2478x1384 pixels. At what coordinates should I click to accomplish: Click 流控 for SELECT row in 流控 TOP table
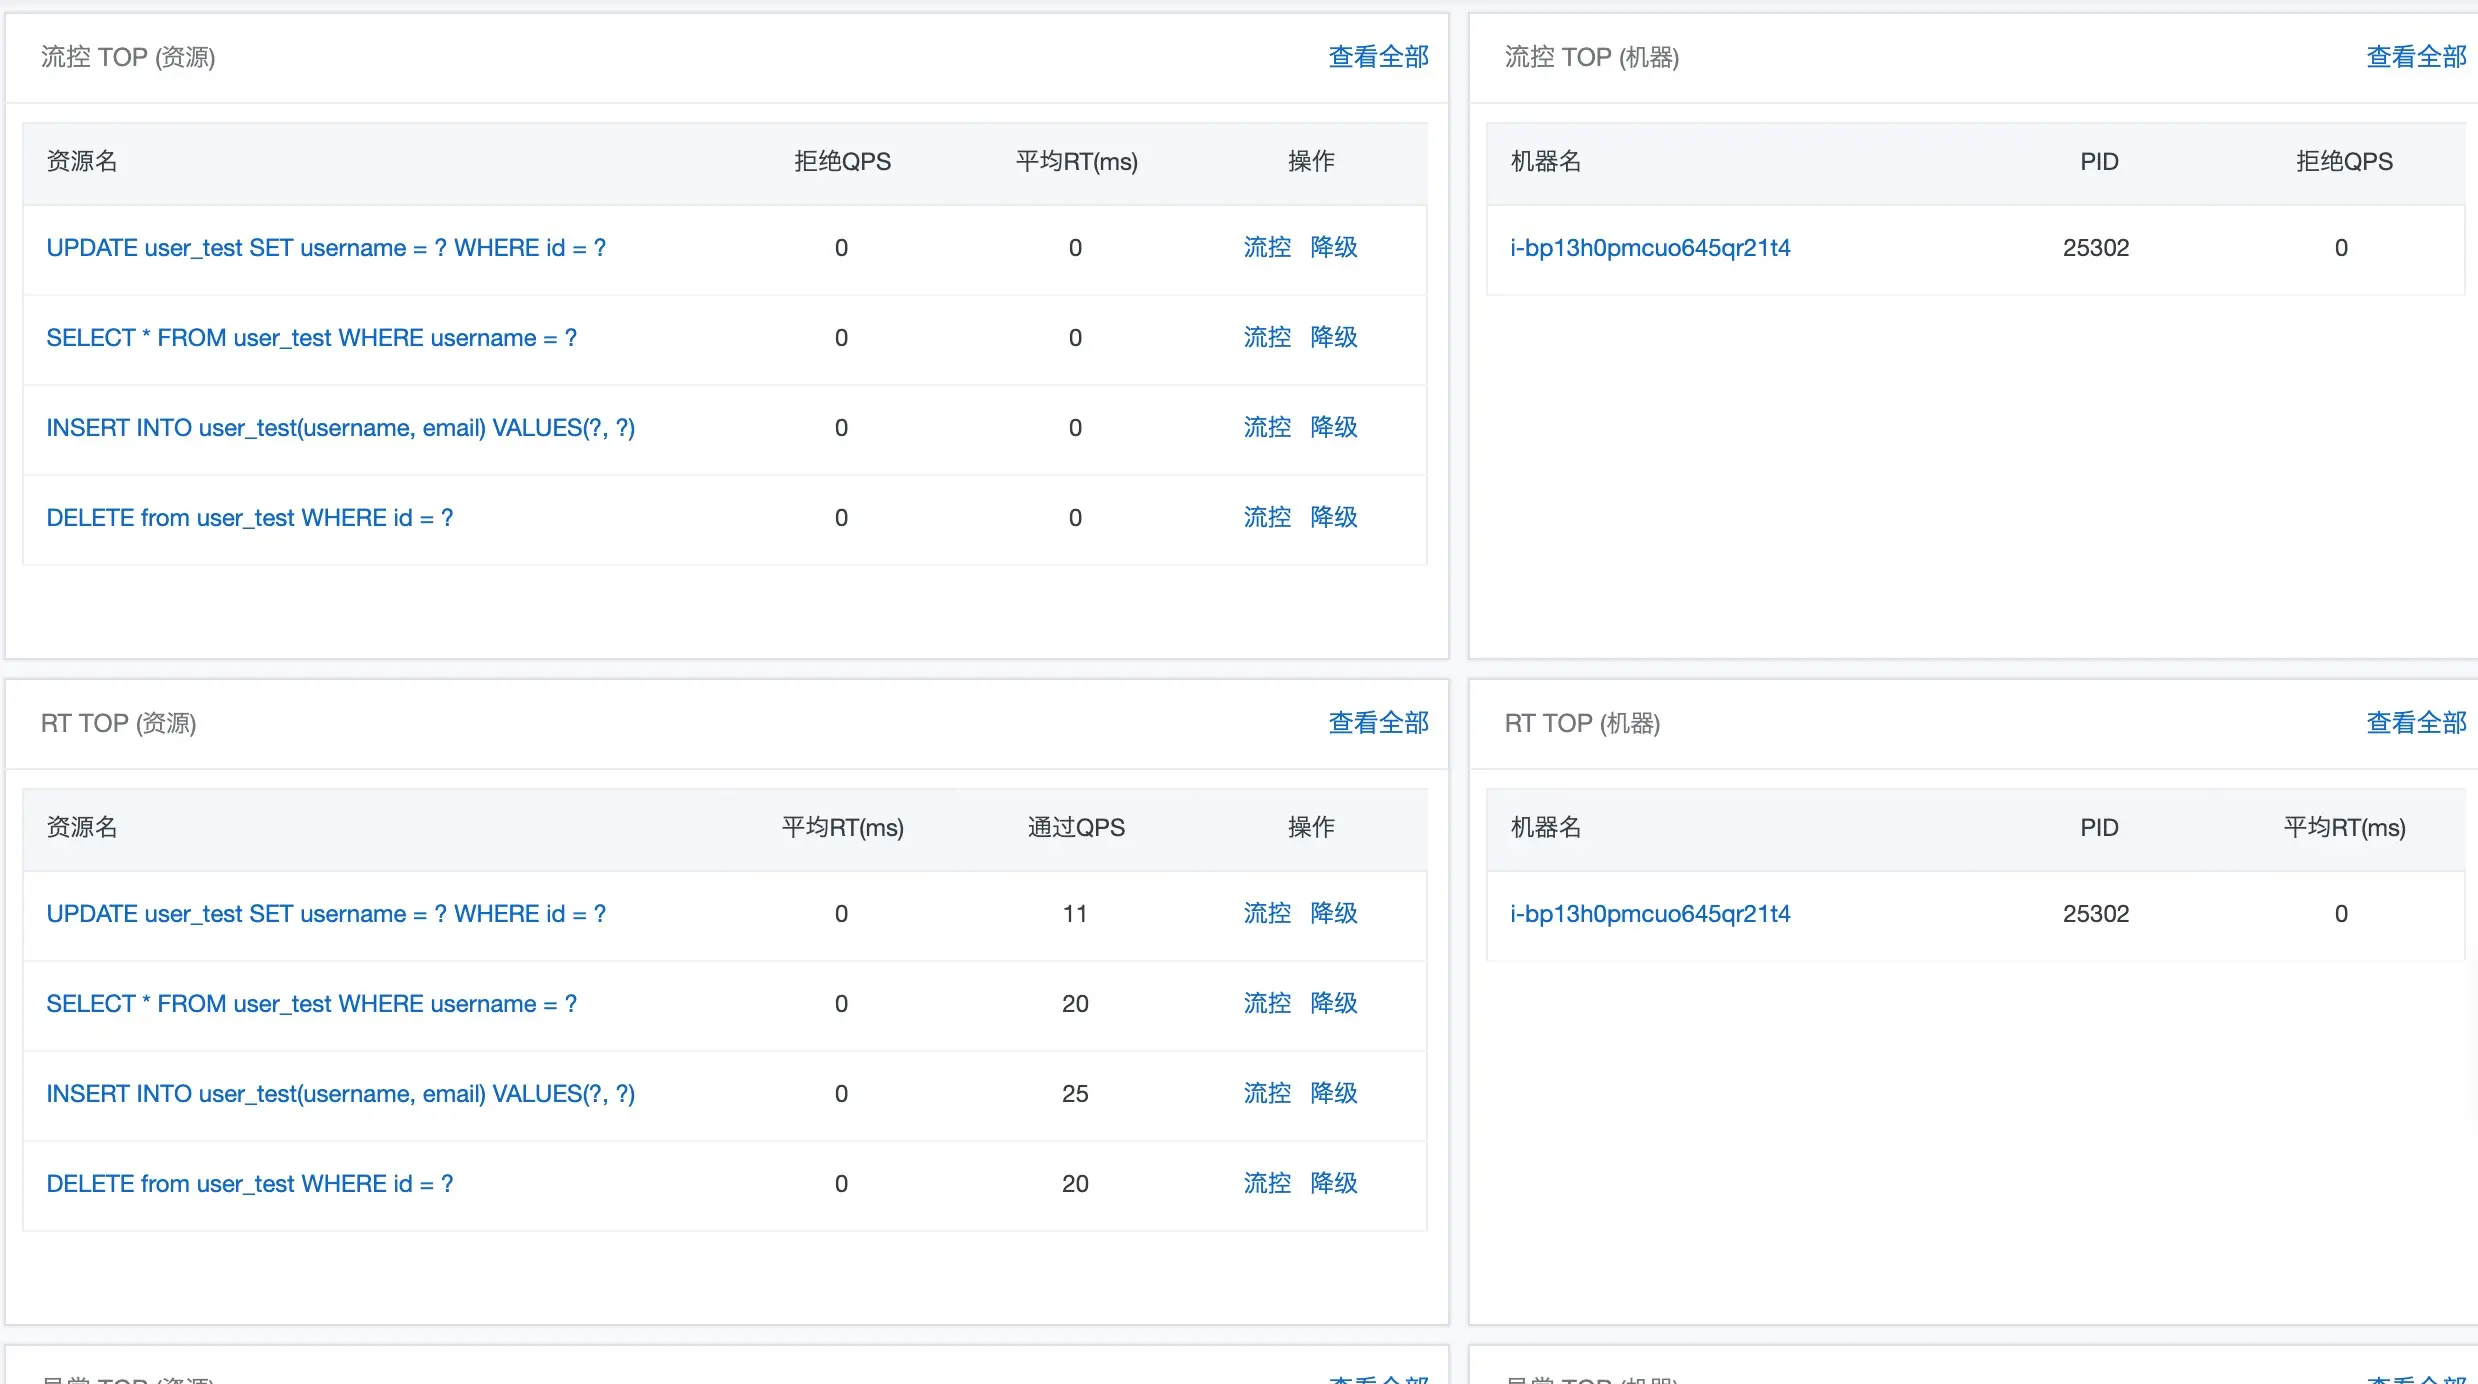[1267, 337]
